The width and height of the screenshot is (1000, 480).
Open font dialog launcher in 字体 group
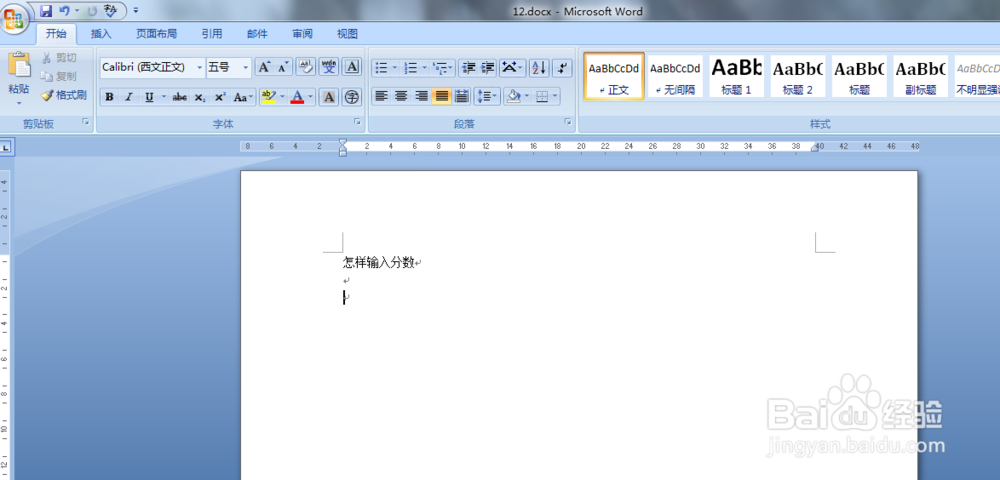[357, 121]
